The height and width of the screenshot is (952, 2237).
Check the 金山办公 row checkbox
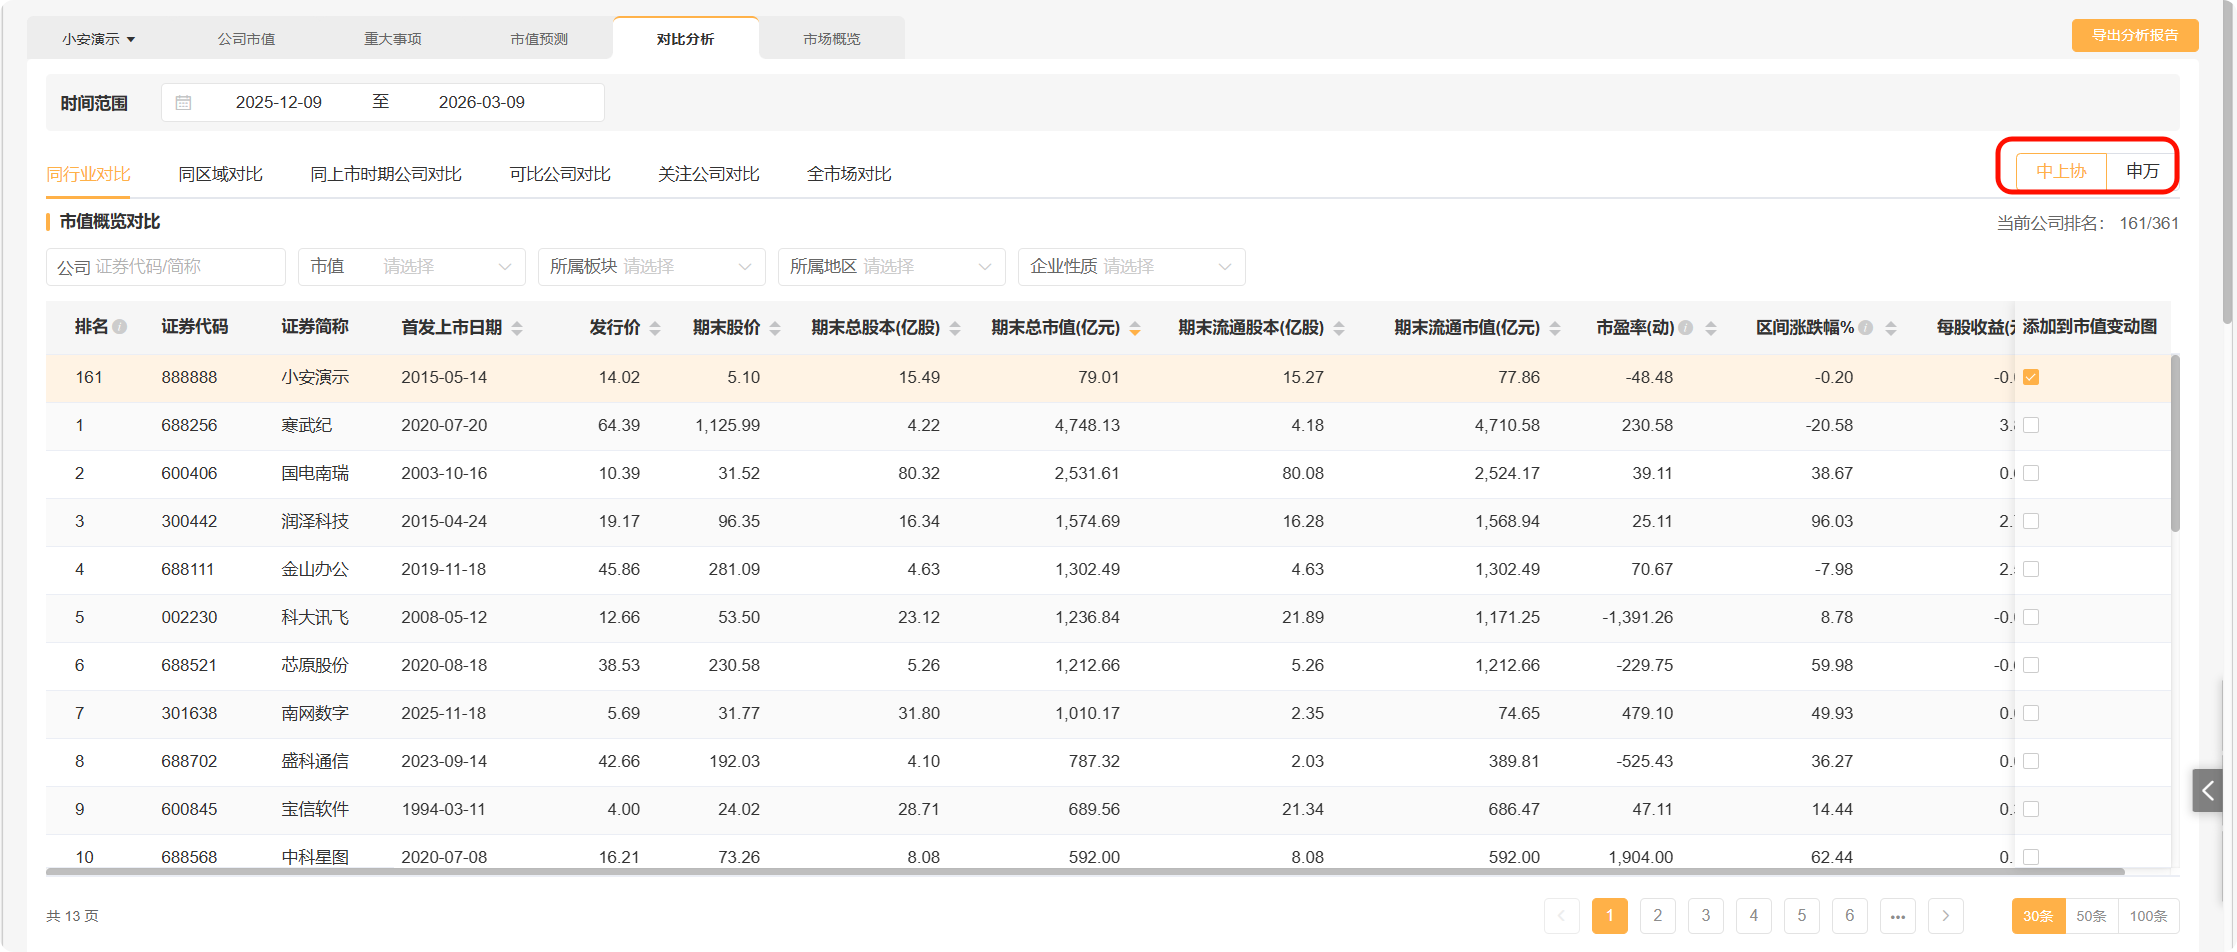tap(2031, 569)
